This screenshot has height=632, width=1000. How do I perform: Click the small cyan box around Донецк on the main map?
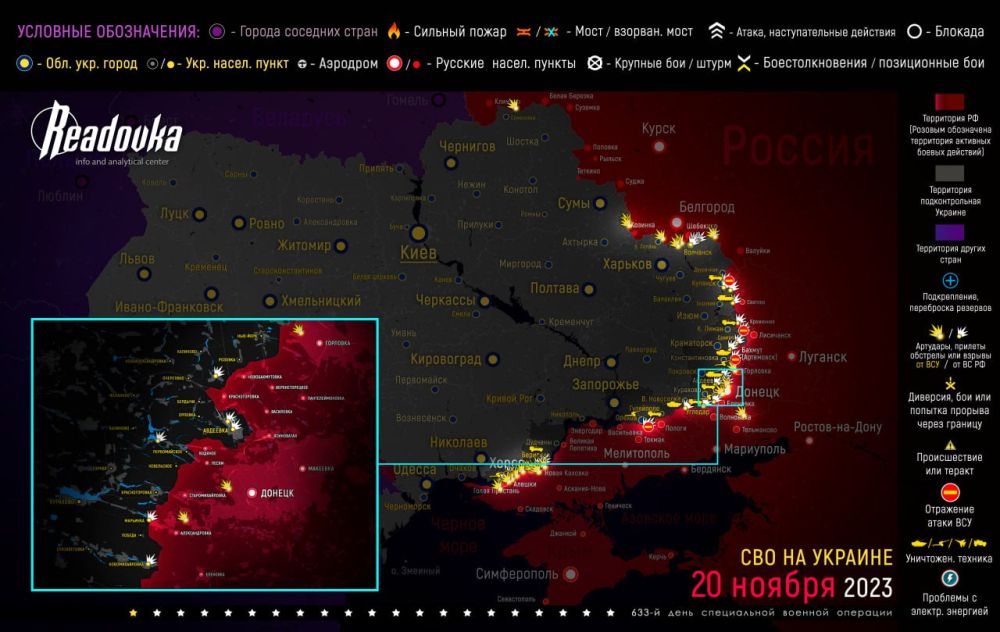[x=720, y=386]
